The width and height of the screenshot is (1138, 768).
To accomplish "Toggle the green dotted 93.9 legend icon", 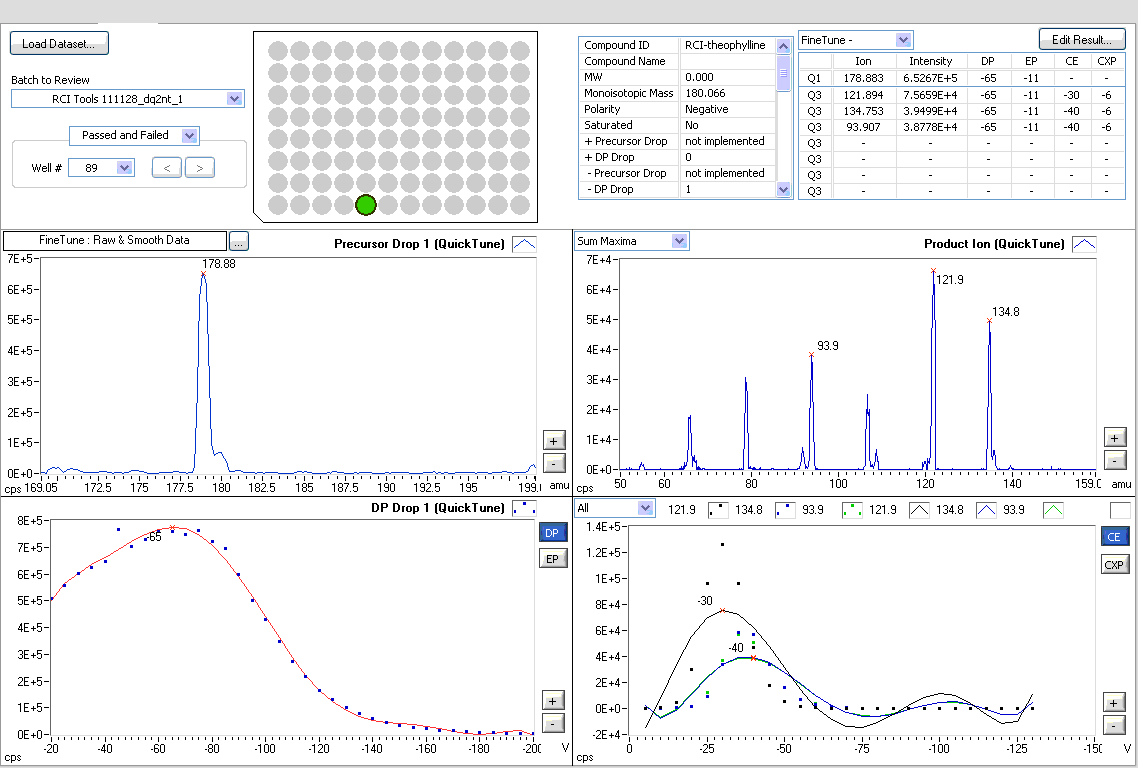I will tap(852, 510).
